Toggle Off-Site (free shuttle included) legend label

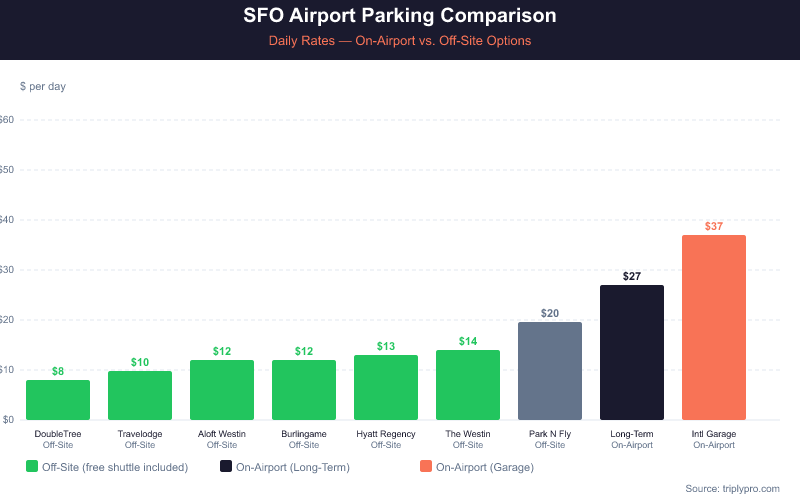click(x=115, y=466)
